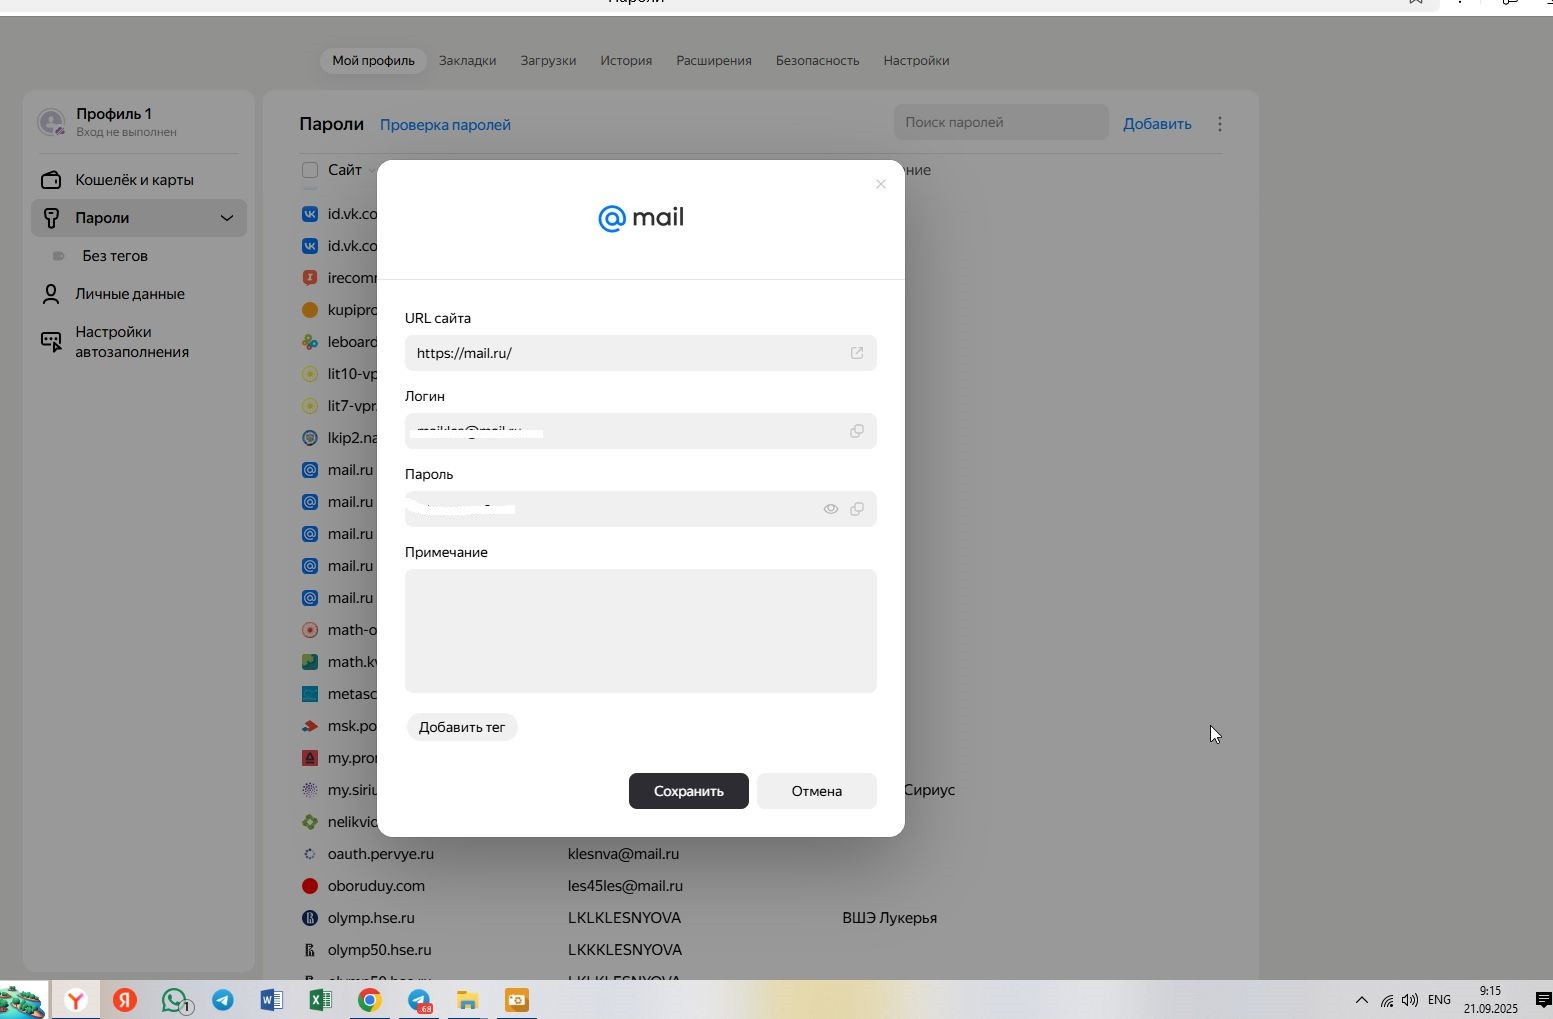Open Telegram from the taskbar
This screenshot has height=1019, width=1553.
223,1000
